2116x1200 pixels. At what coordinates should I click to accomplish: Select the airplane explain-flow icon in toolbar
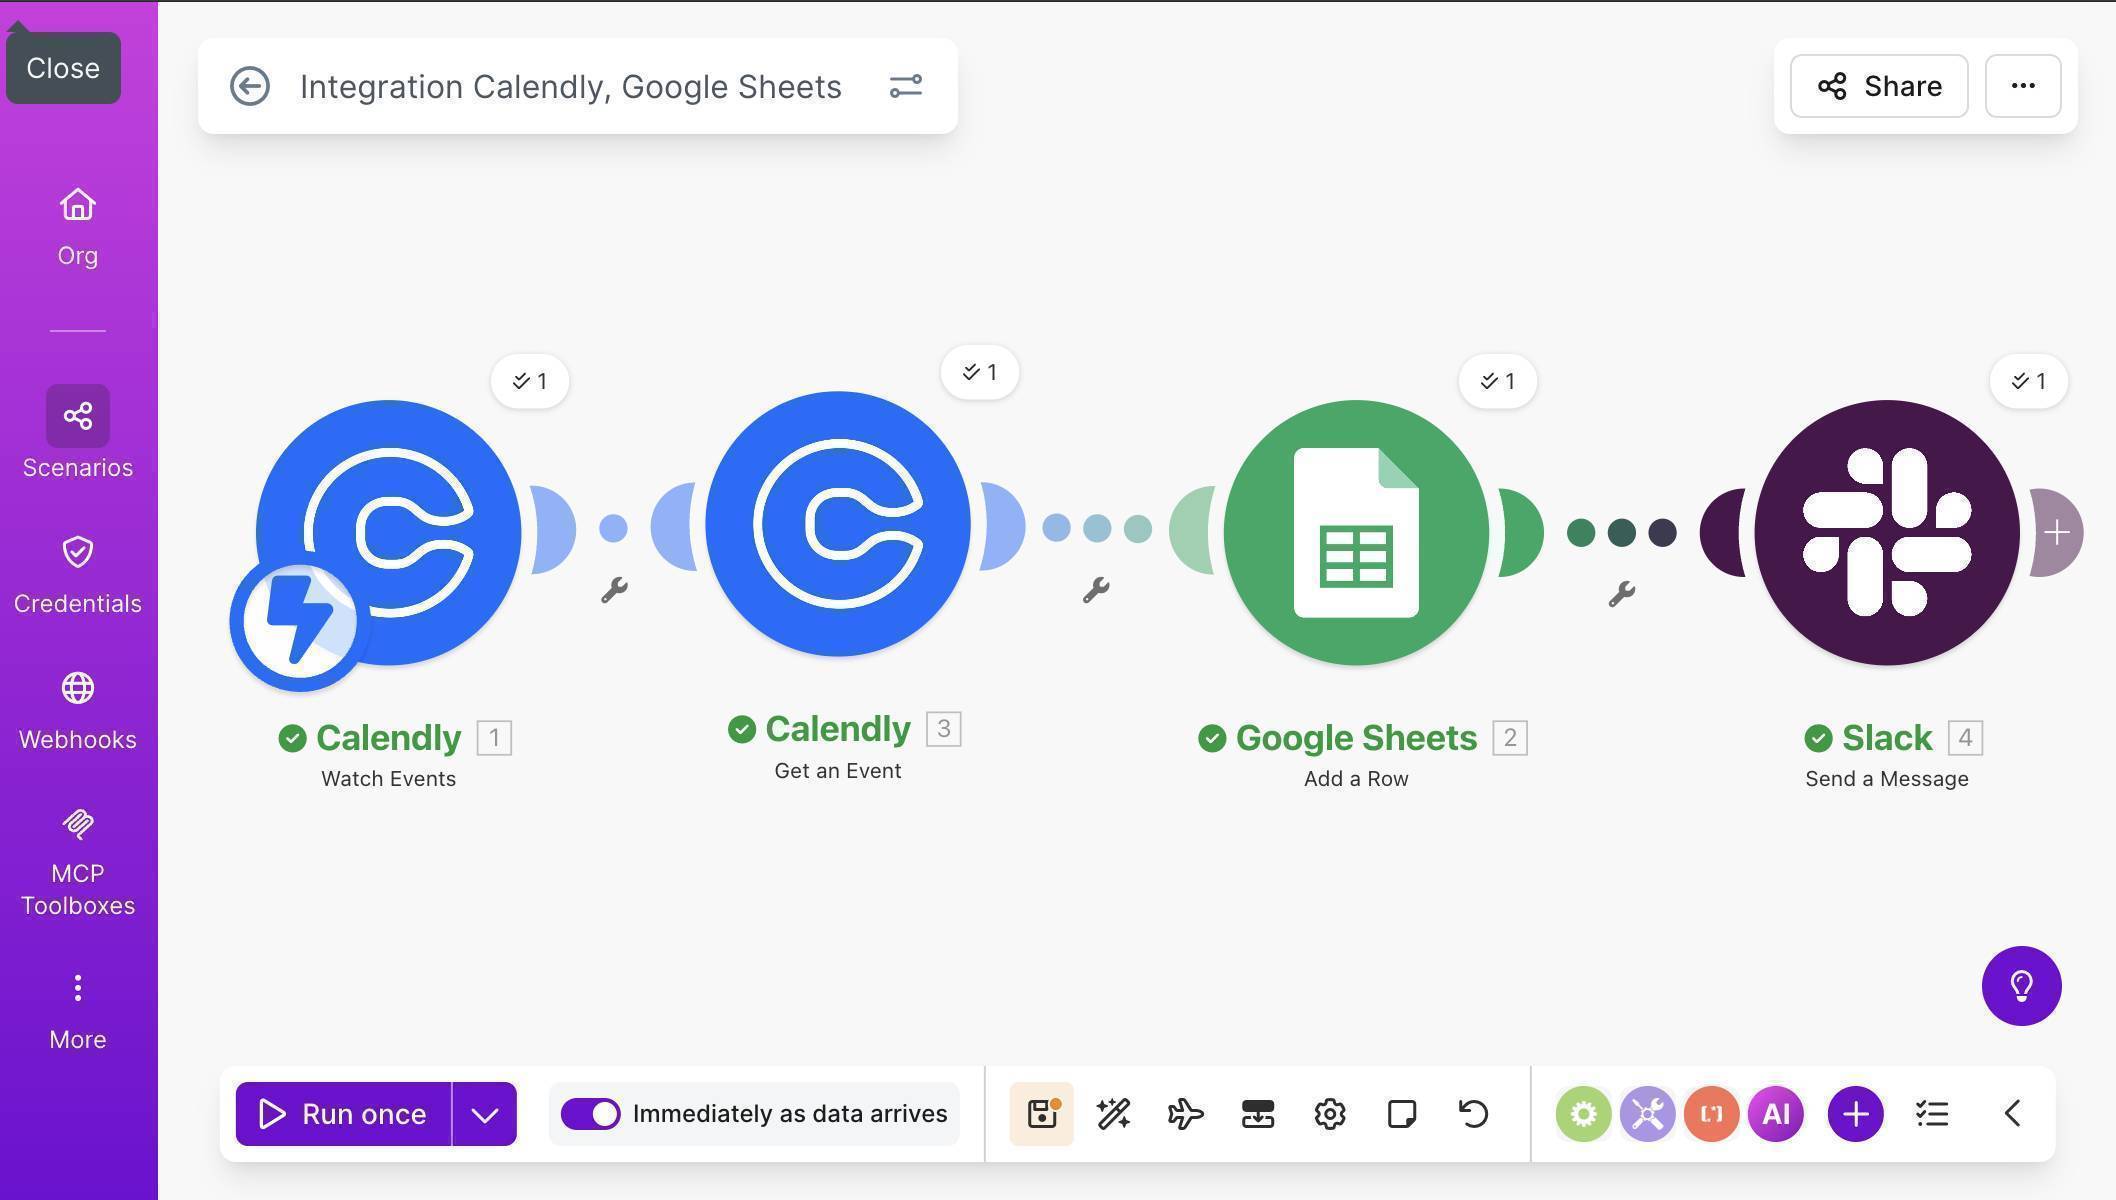tap(1185, 1113)
